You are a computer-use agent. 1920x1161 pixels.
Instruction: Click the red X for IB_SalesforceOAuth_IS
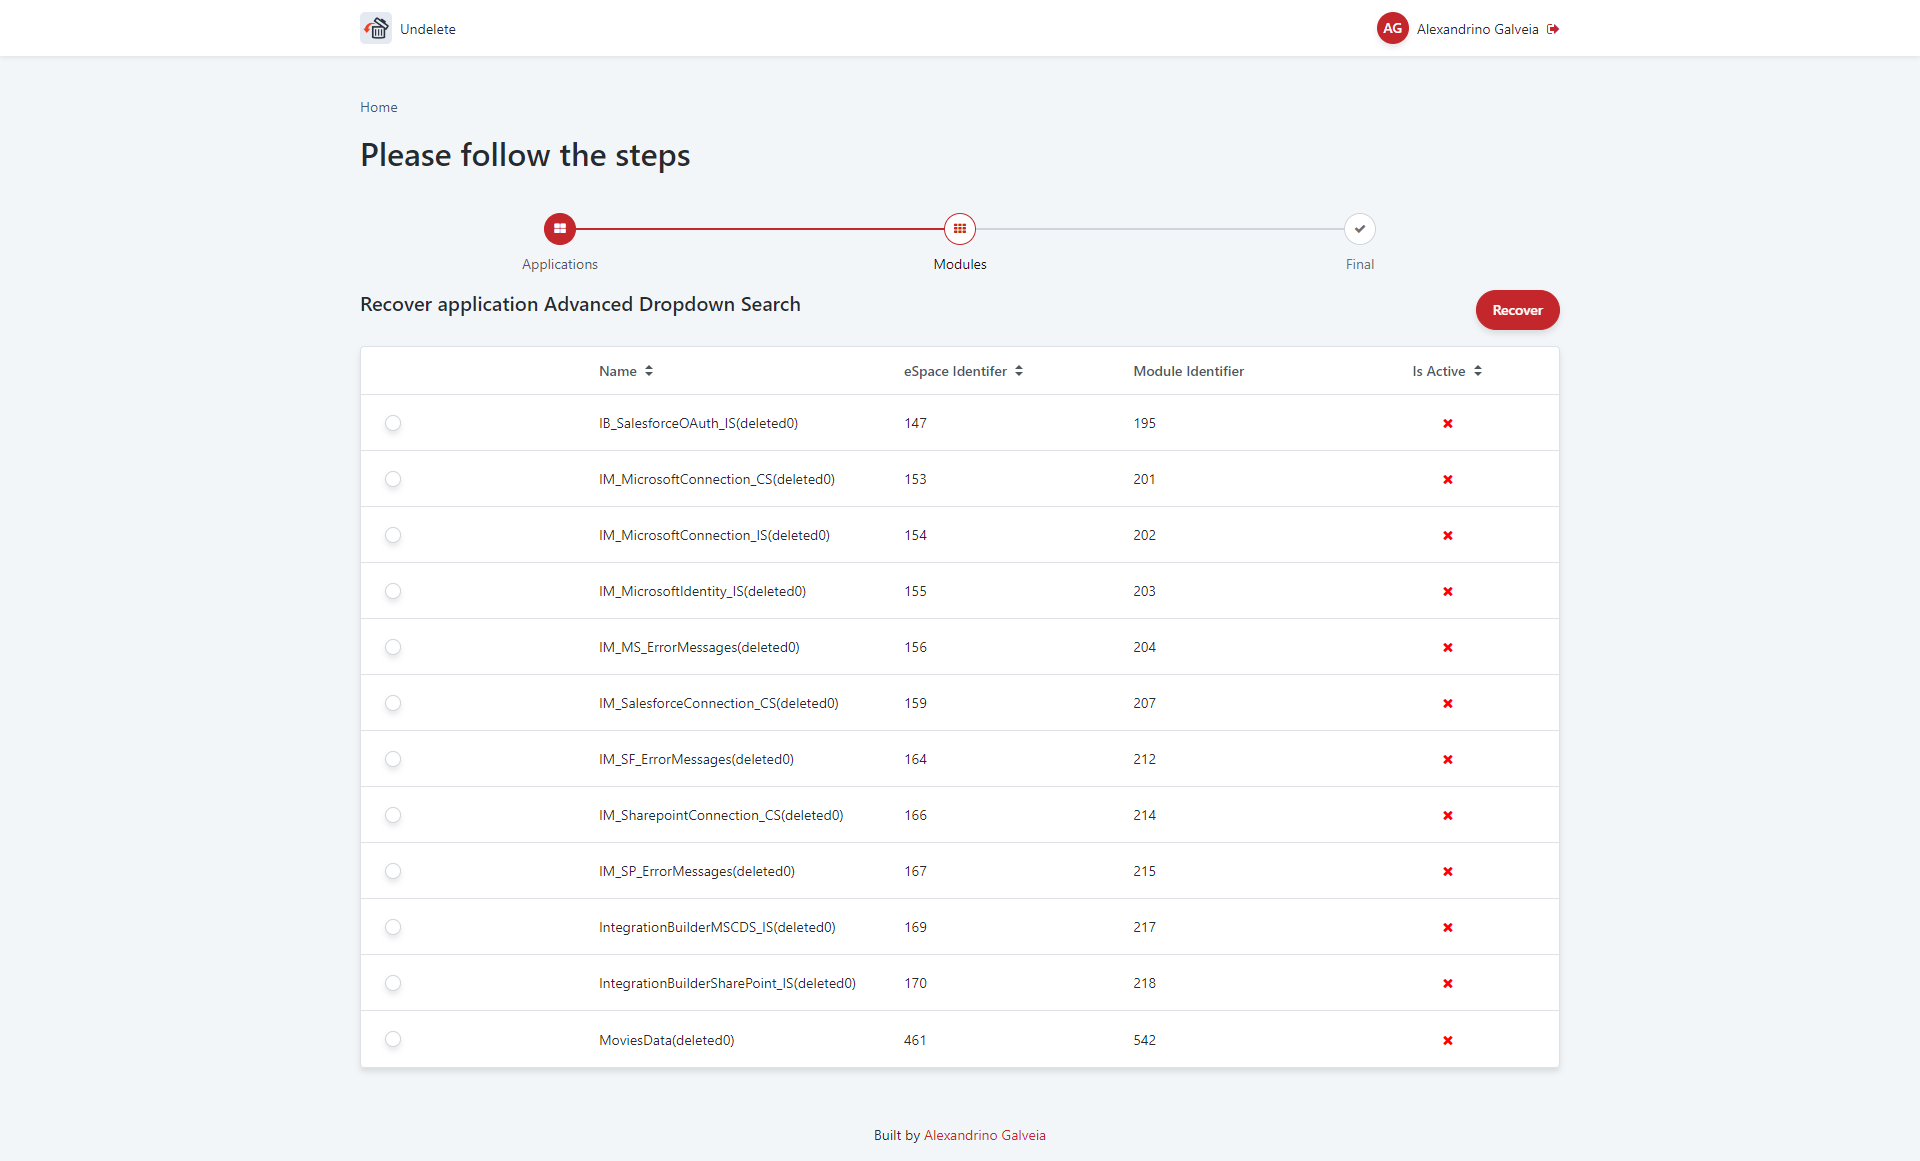(1447, 423)
